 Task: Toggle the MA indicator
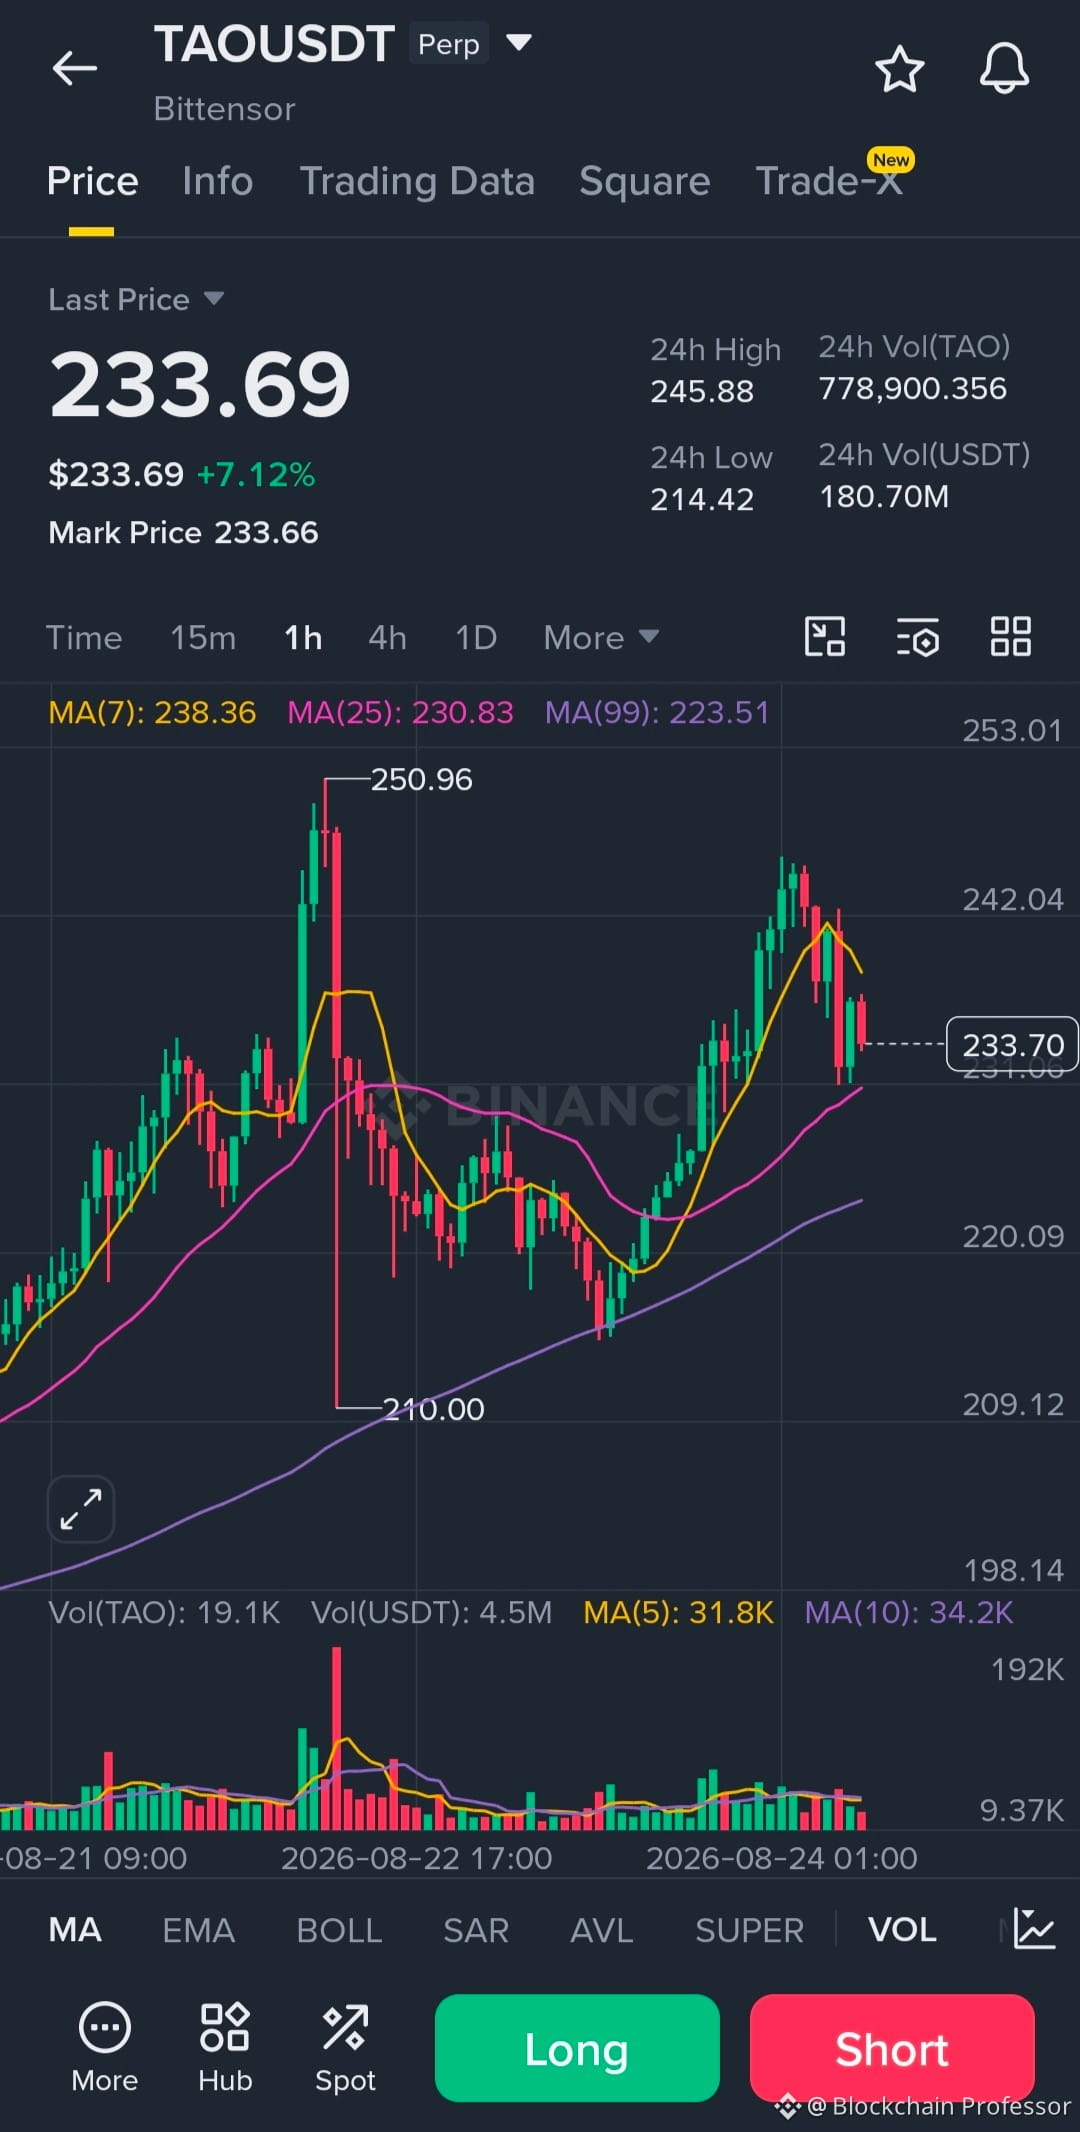[x=75, y=1930]
